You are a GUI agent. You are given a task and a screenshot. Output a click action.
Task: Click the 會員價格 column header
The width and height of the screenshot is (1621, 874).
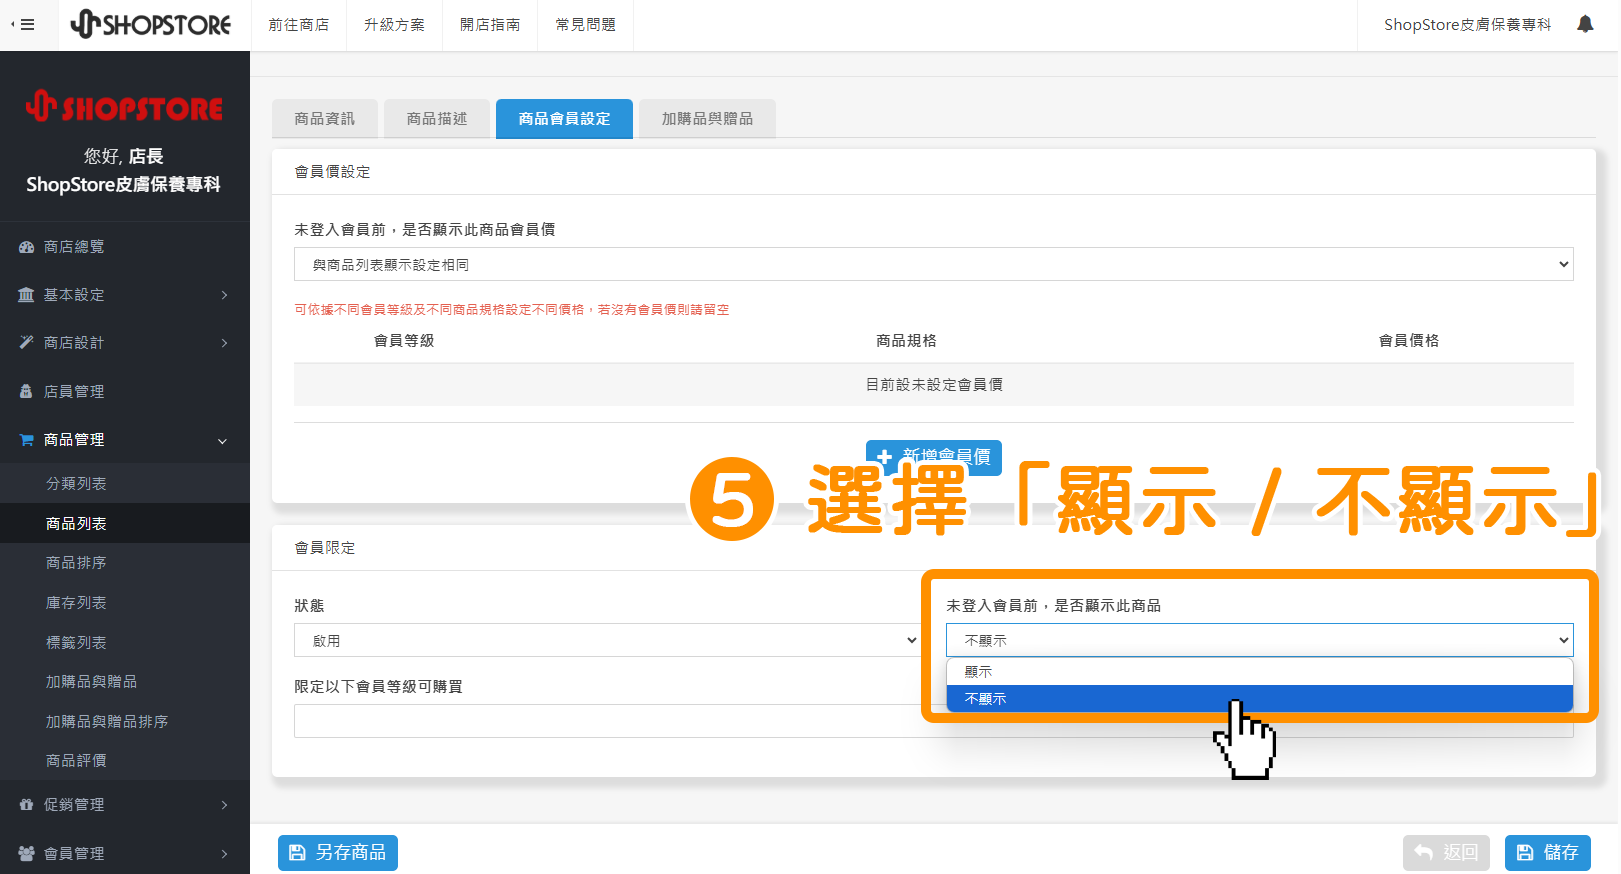pos(1408,341)
